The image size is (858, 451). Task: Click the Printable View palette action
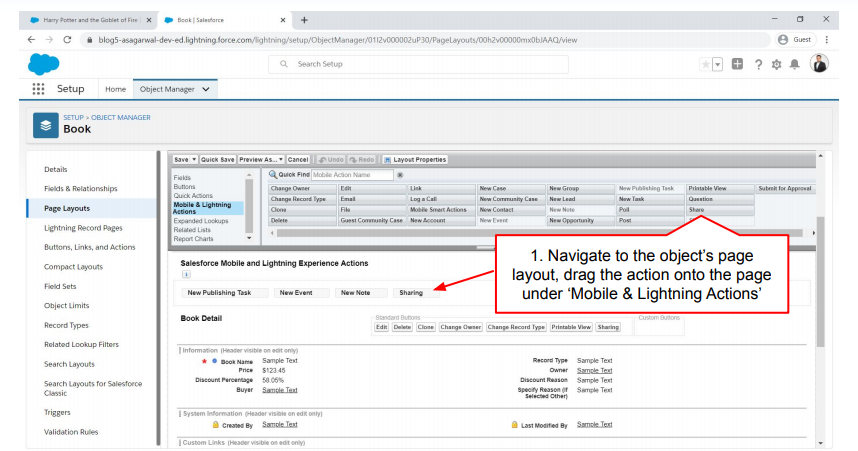coord(720,189)
